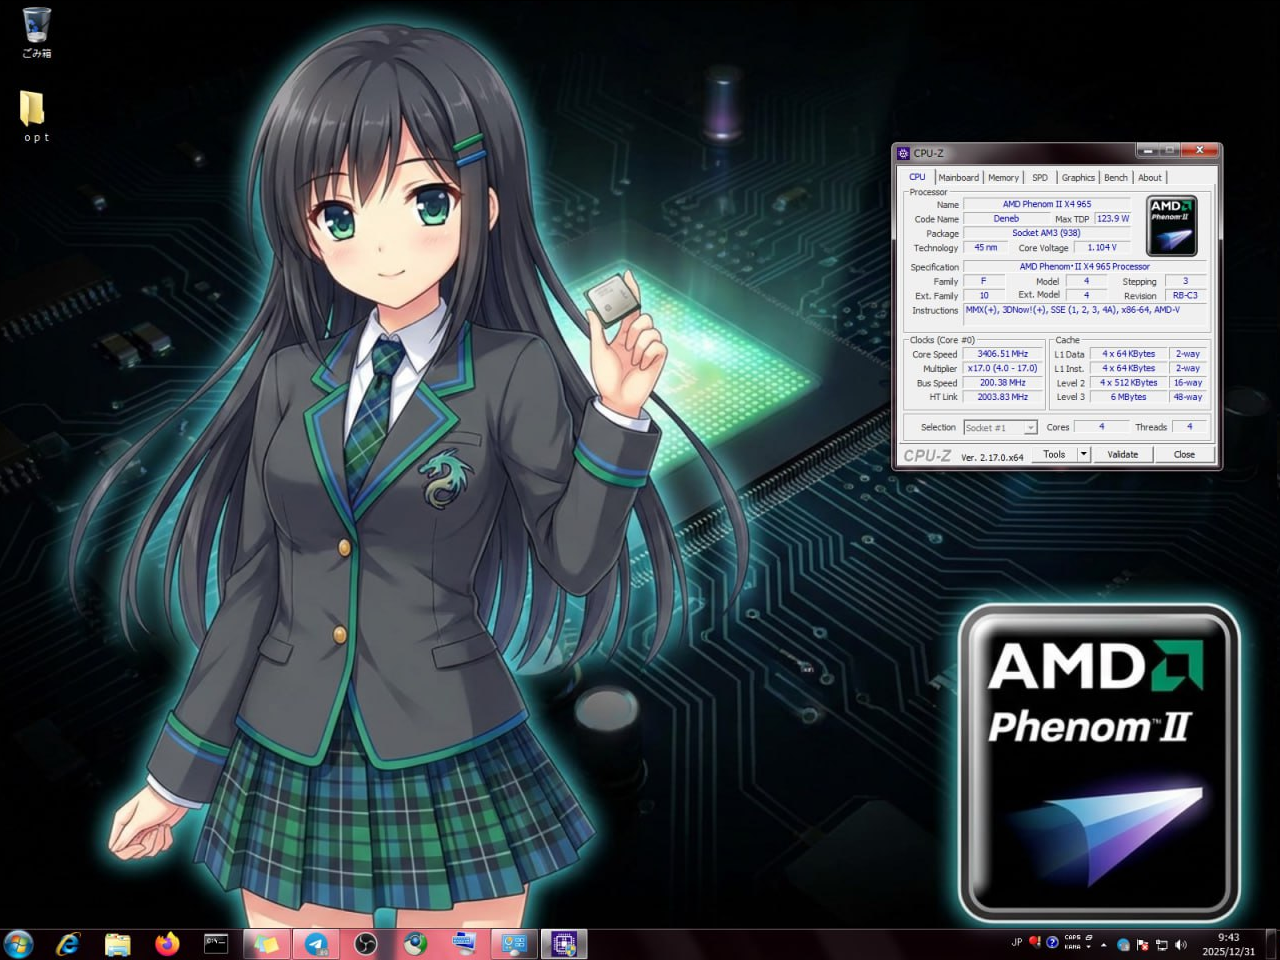Switch to the Mainboard tab
The height and width of the screenshot is (960, 1280).
tap(958, 178)
